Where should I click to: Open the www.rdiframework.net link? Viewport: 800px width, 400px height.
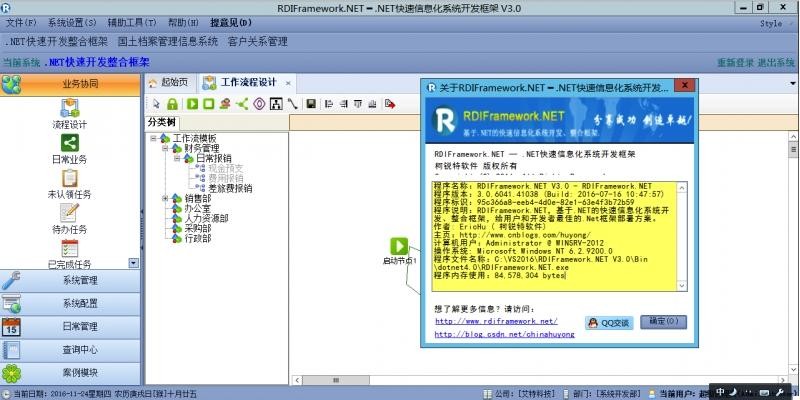pyautogui.click(x=496, y=321)
